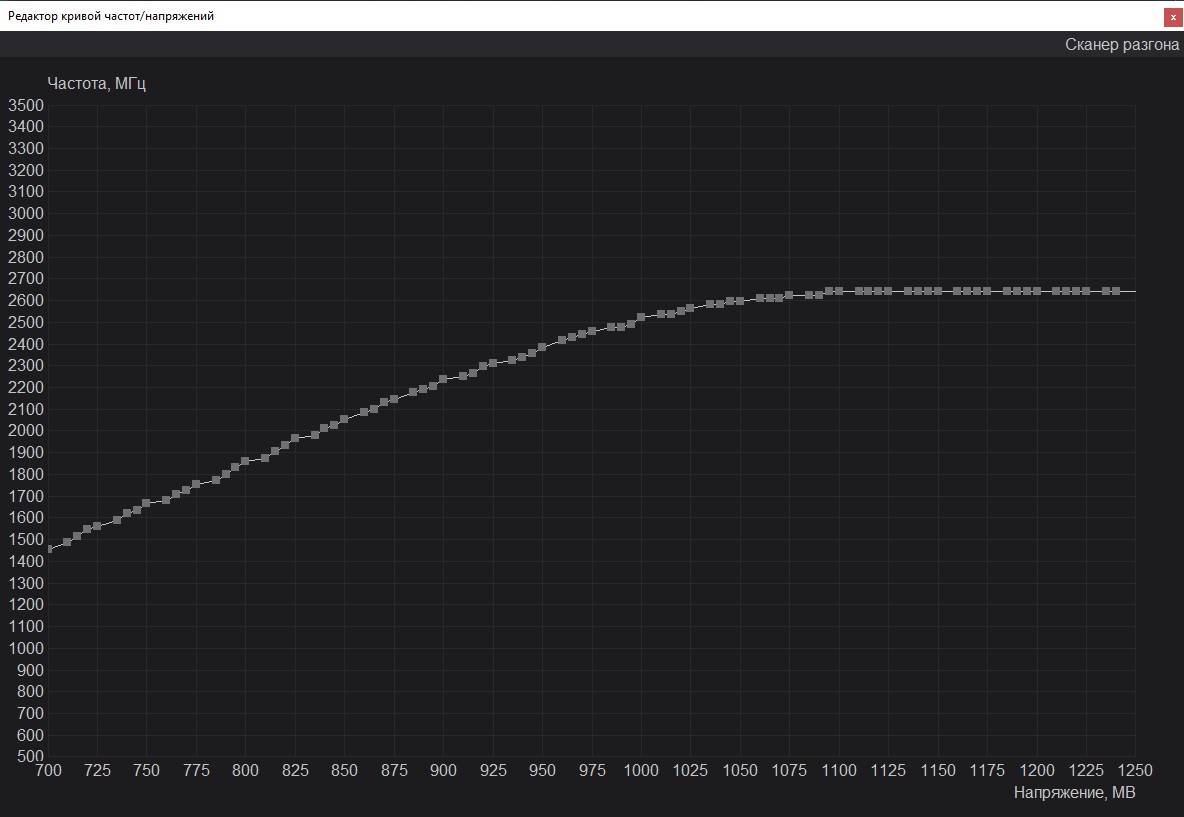Select the curve point at 825 mV
This screenshot has height=817, width=1184.
point(295,438)
